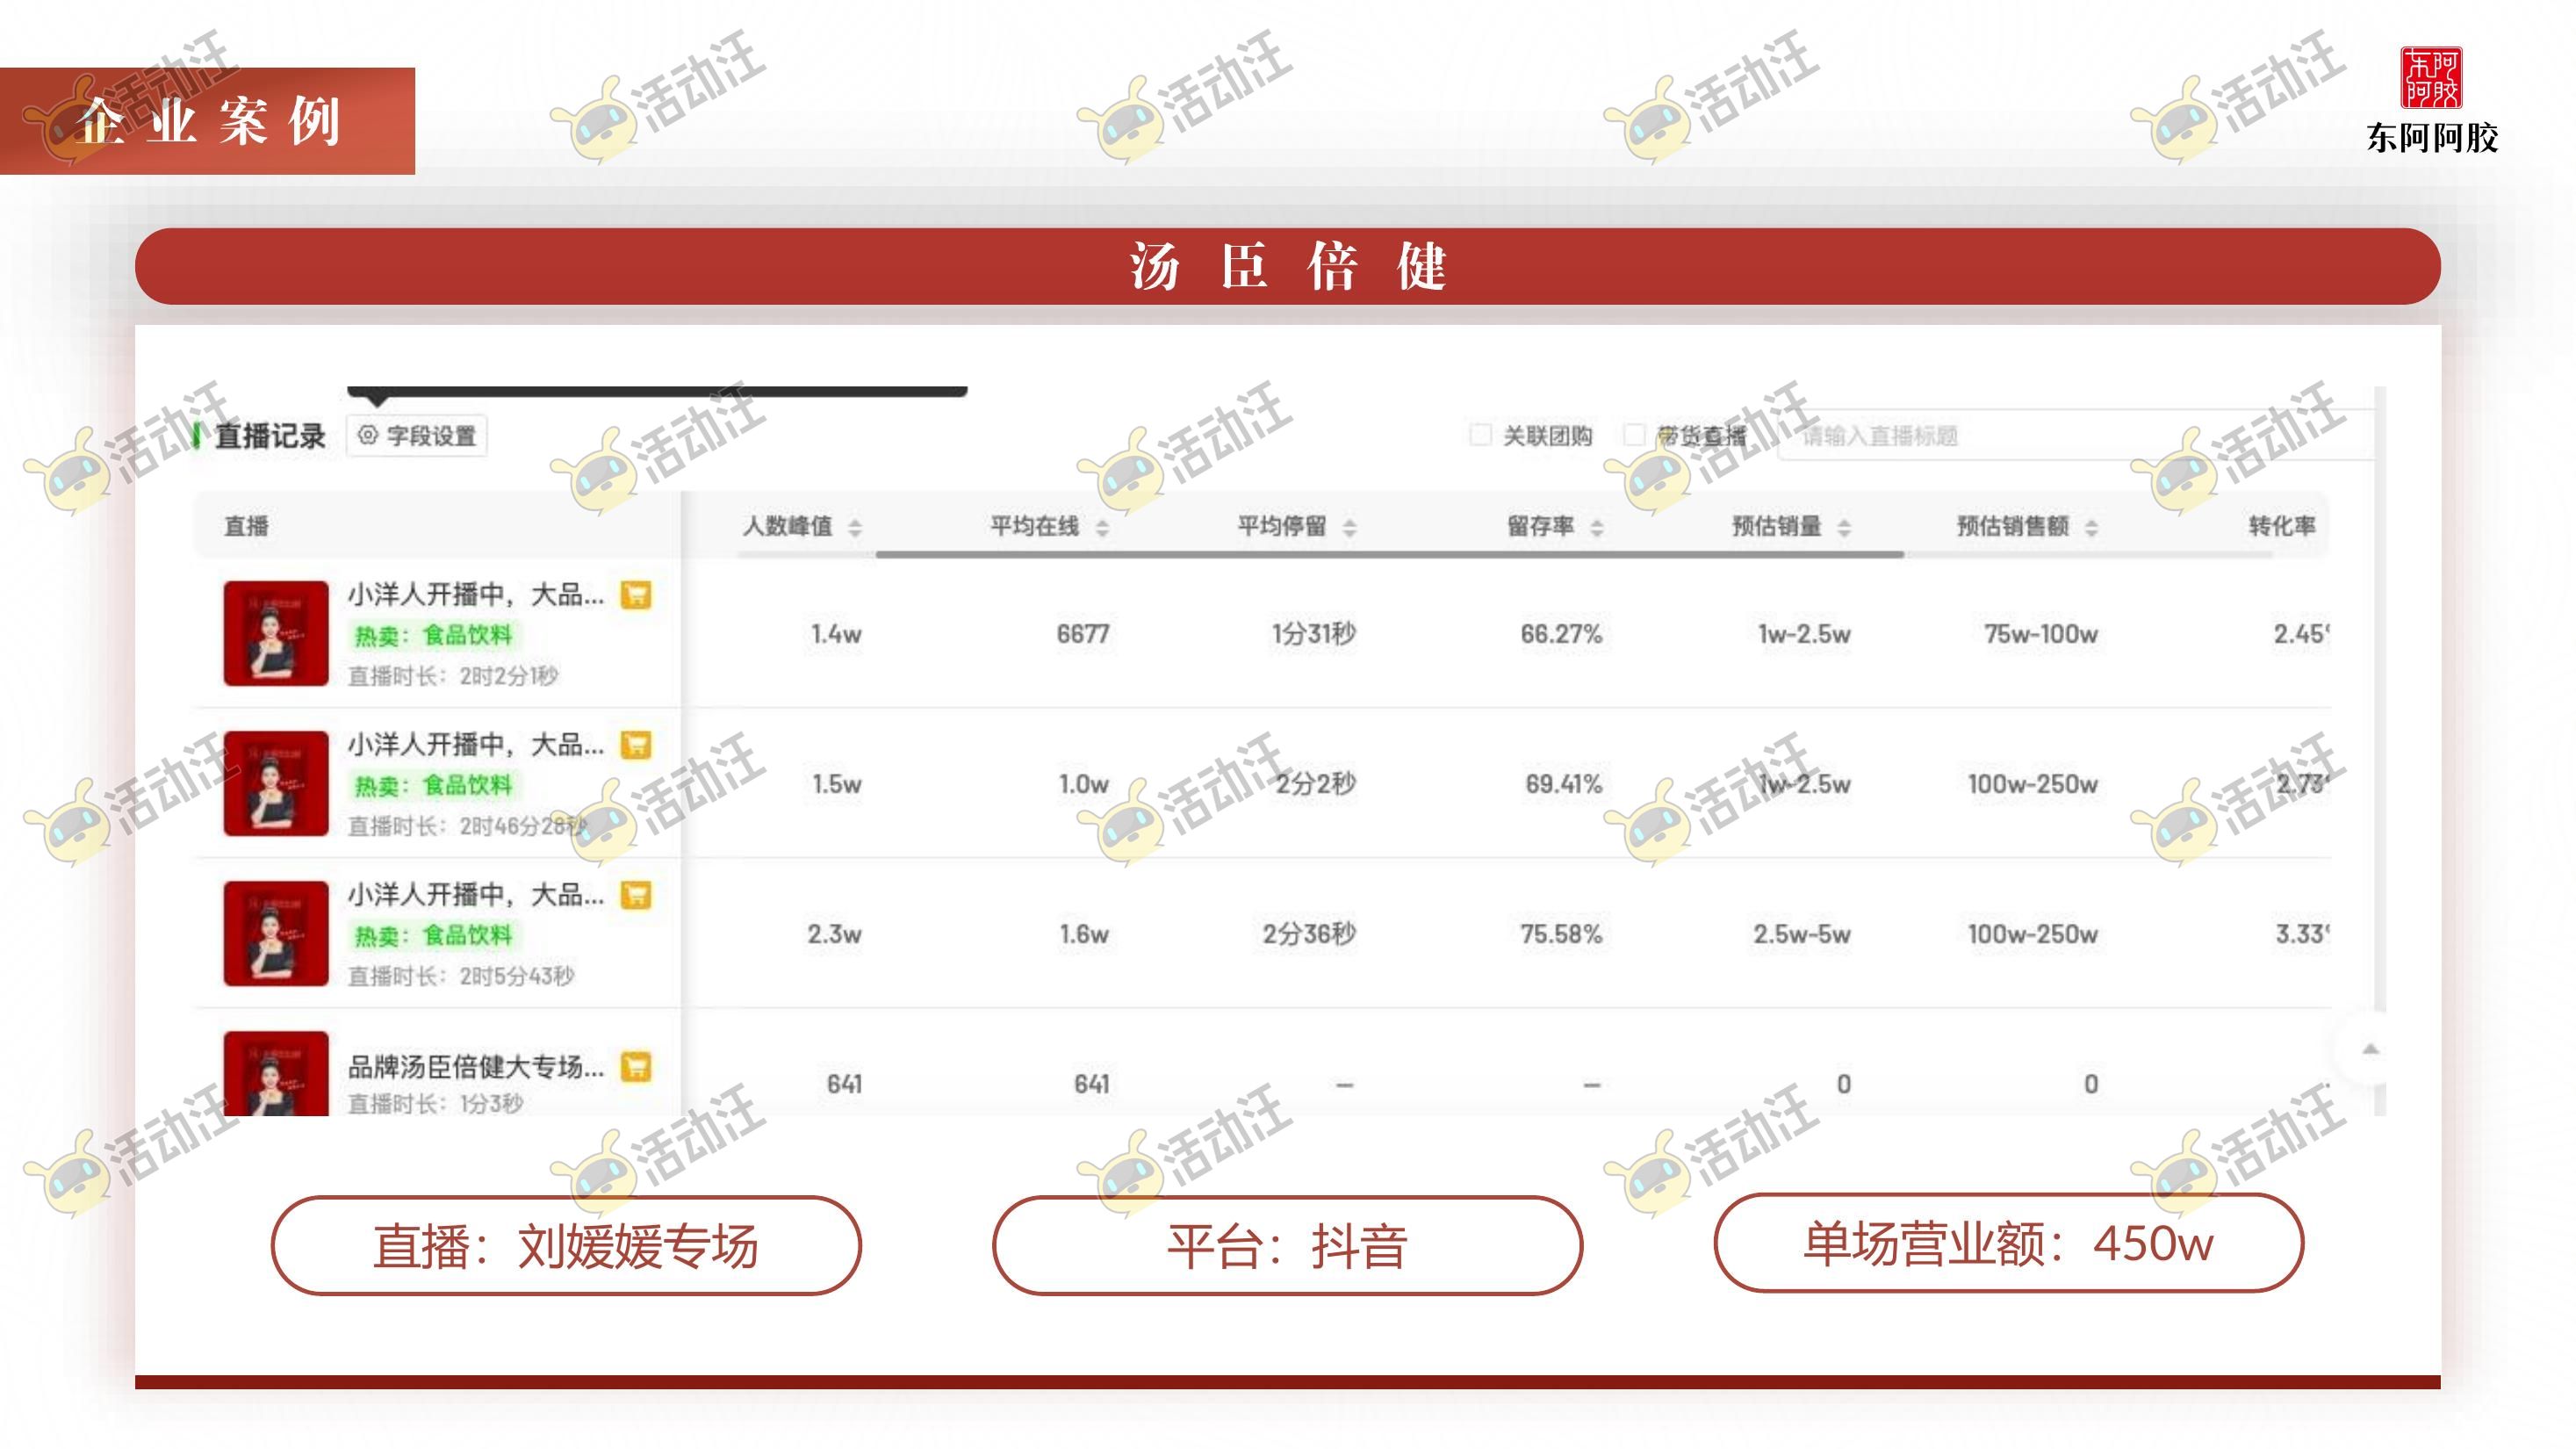Select the 1.6w average online cell
This screenshot has width=2576, height=1449.
tap(1084, 934)
